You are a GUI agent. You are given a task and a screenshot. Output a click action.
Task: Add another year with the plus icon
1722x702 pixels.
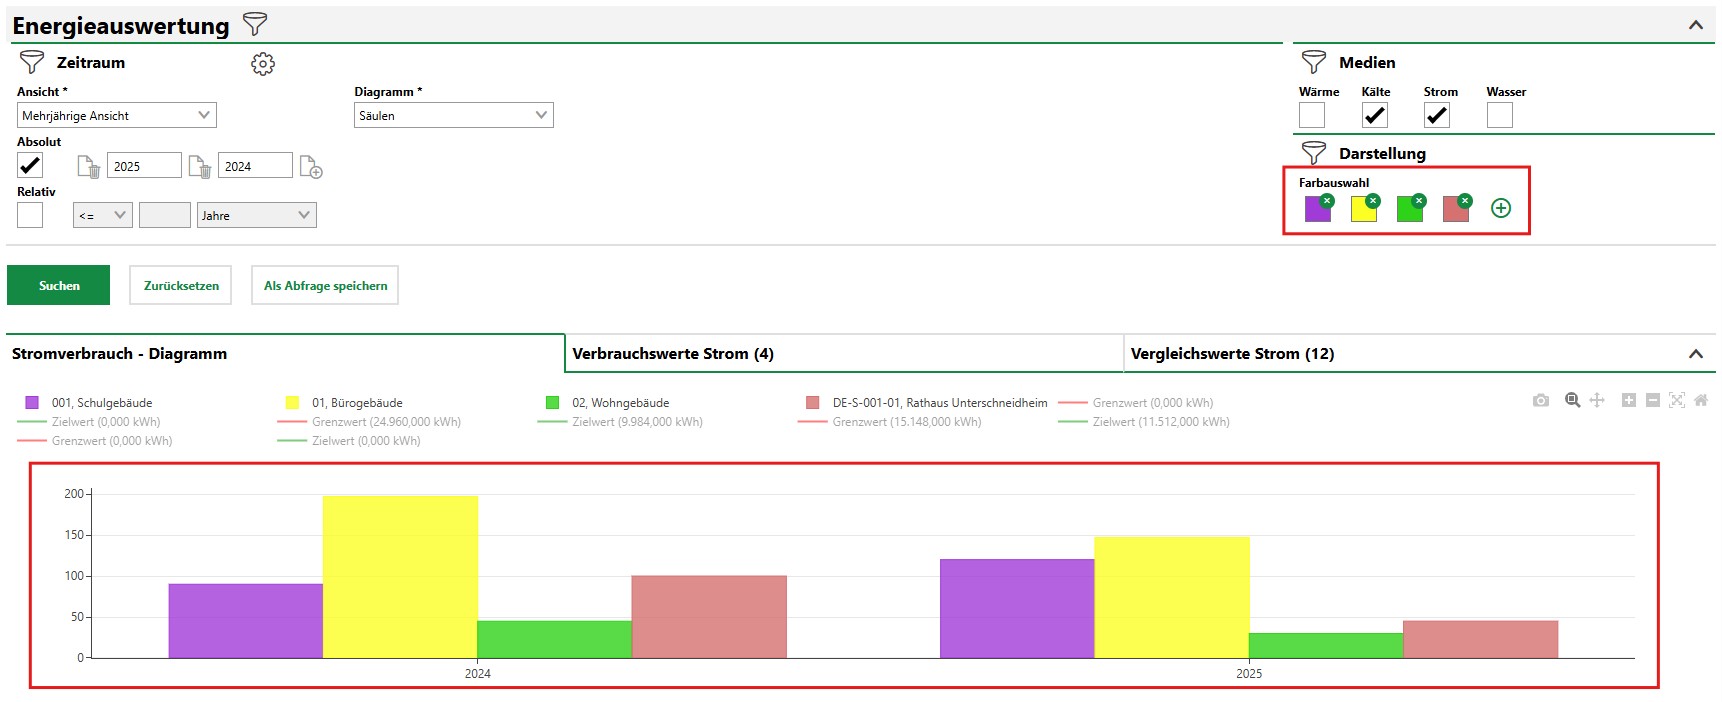coord(311,167)
